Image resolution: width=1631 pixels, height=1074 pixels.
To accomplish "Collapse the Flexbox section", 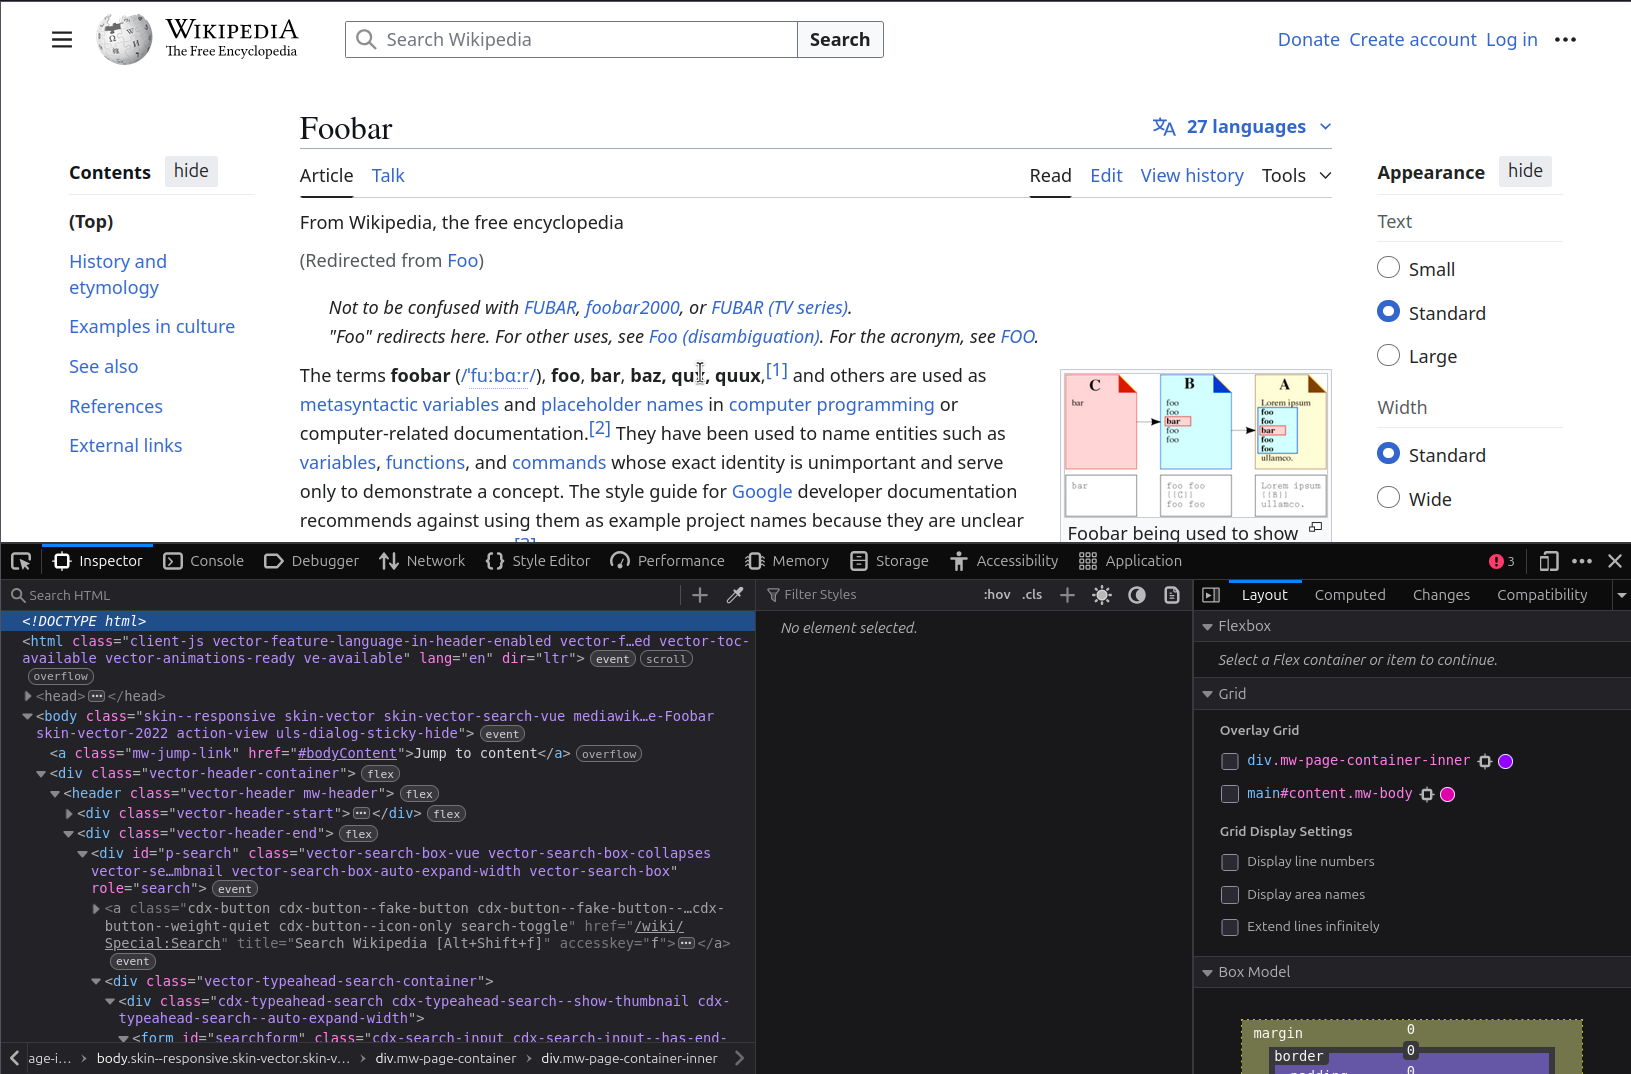I will point(1207,627).
